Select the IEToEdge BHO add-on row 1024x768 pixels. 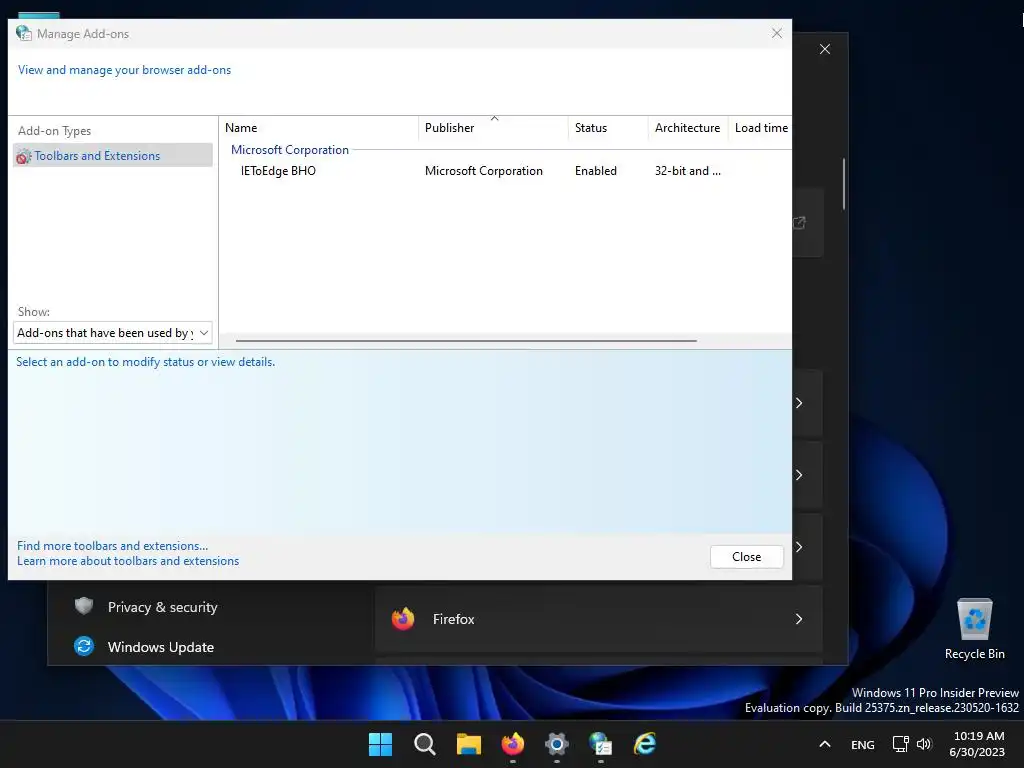[x=505, y=171]
